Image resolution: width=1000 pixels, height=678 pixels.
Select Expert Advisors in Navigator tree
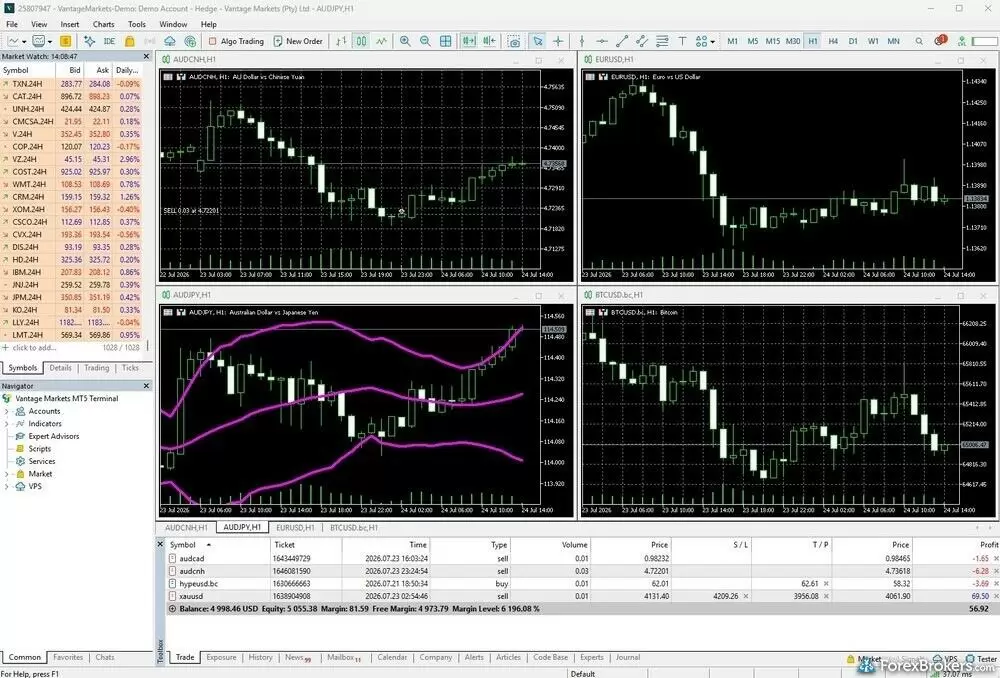pyautogui.click(x=54, y=436)
